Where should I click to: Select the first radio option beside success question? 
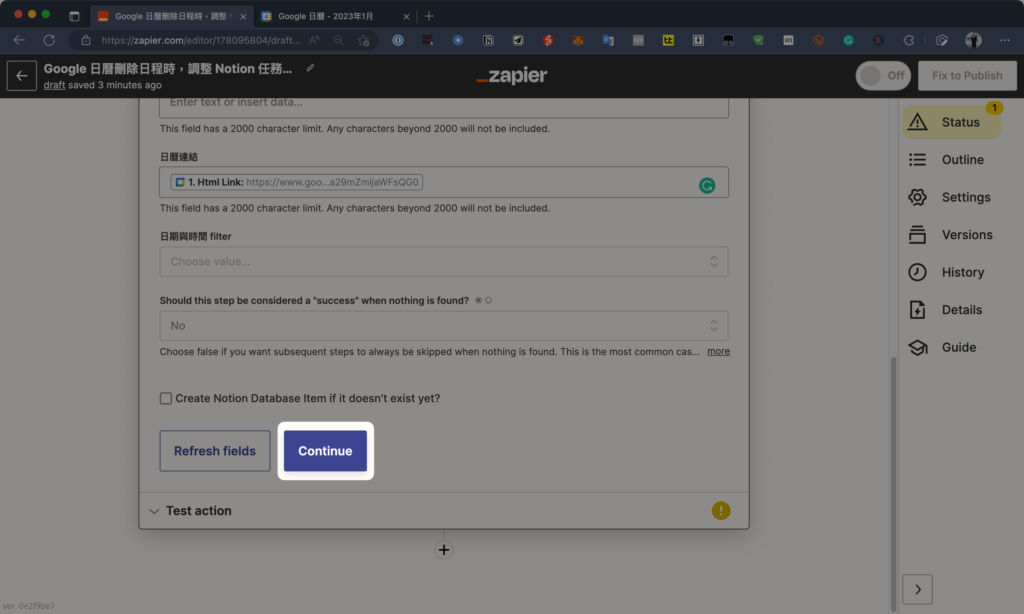(x=478, y=300)
